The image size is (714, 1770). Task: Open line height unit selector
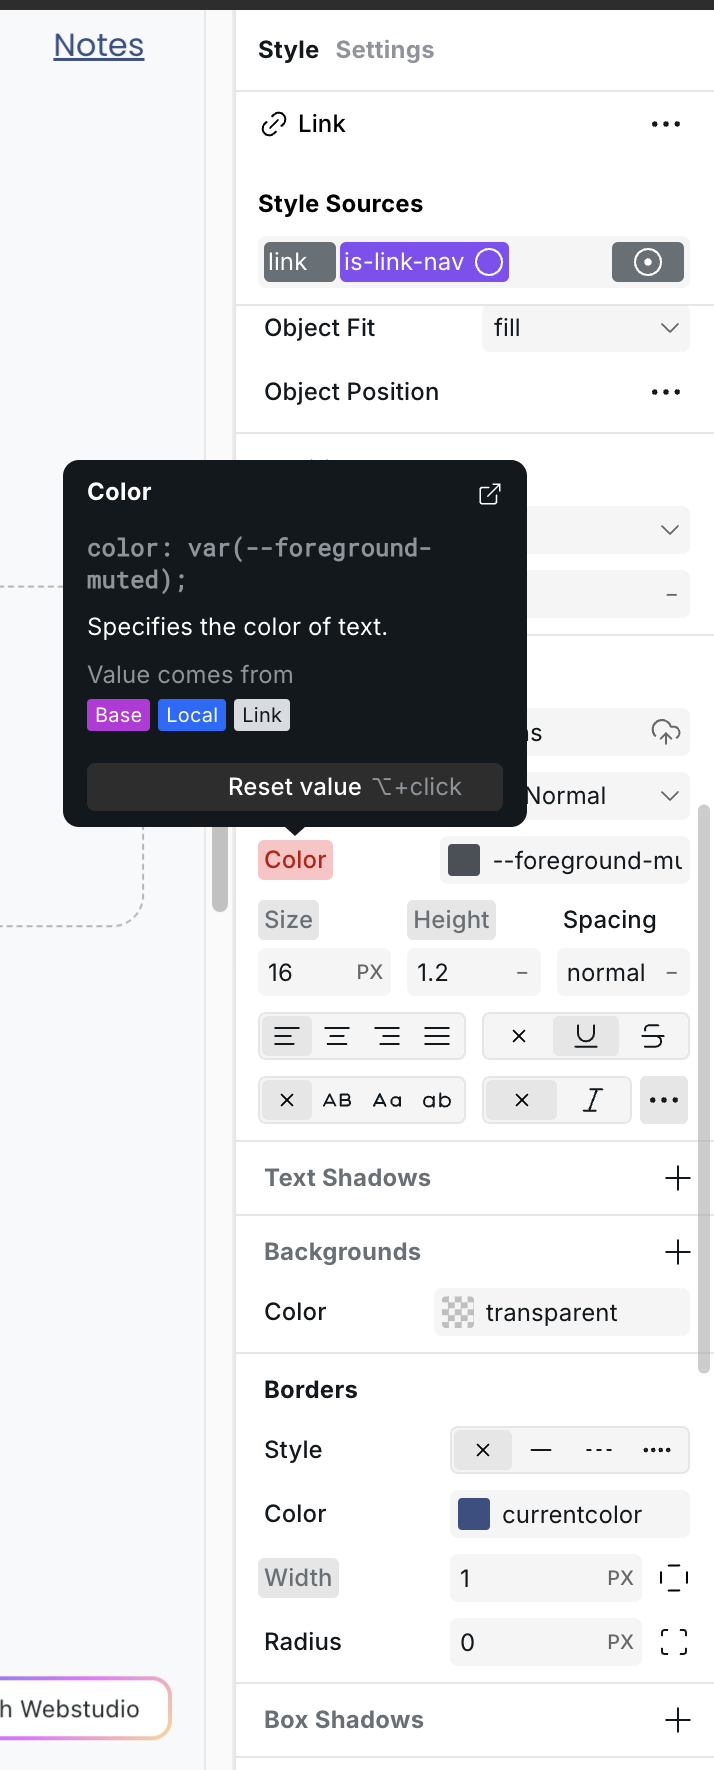tap(522, 973)
